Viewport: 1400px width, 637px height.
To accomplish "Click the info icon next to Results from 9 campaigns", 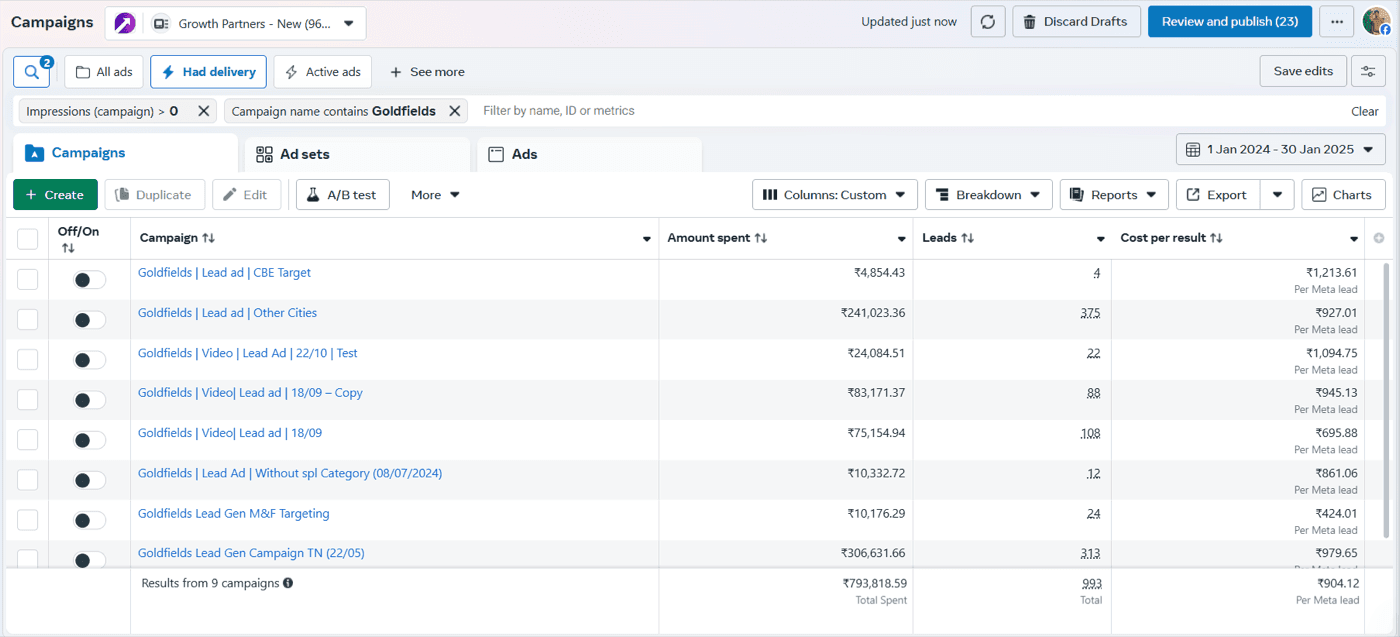I will [x=288, y=583].
